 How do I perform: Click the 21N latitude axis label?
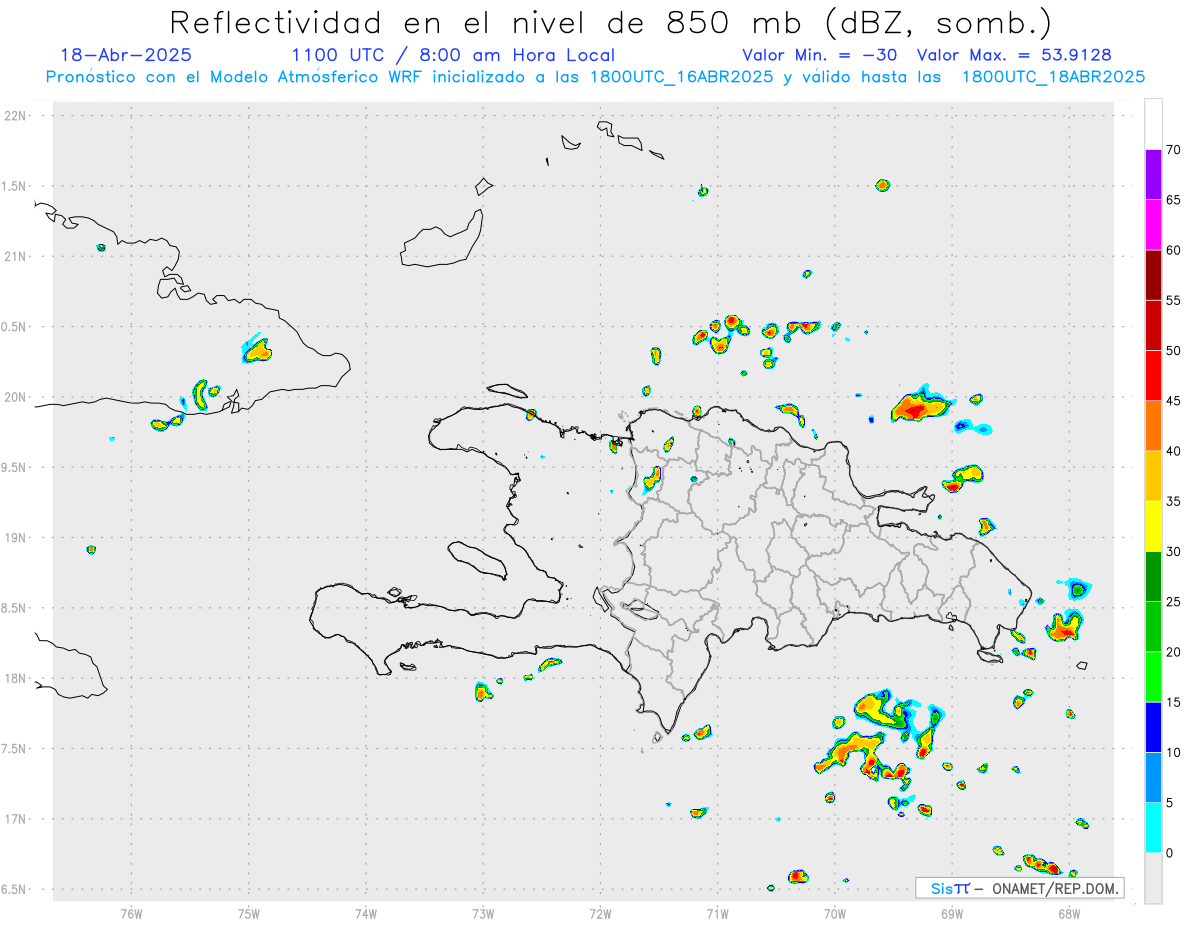tap(17, 257)
